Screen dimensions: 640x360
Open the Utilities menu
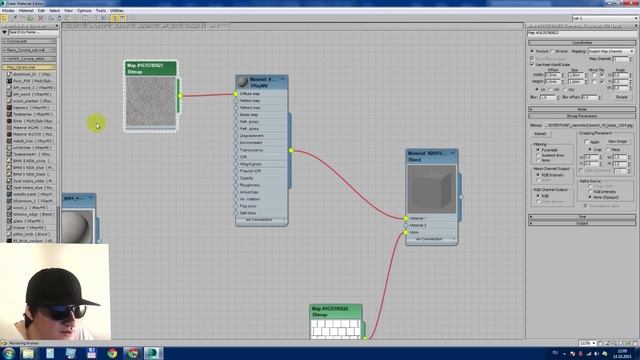116,11
